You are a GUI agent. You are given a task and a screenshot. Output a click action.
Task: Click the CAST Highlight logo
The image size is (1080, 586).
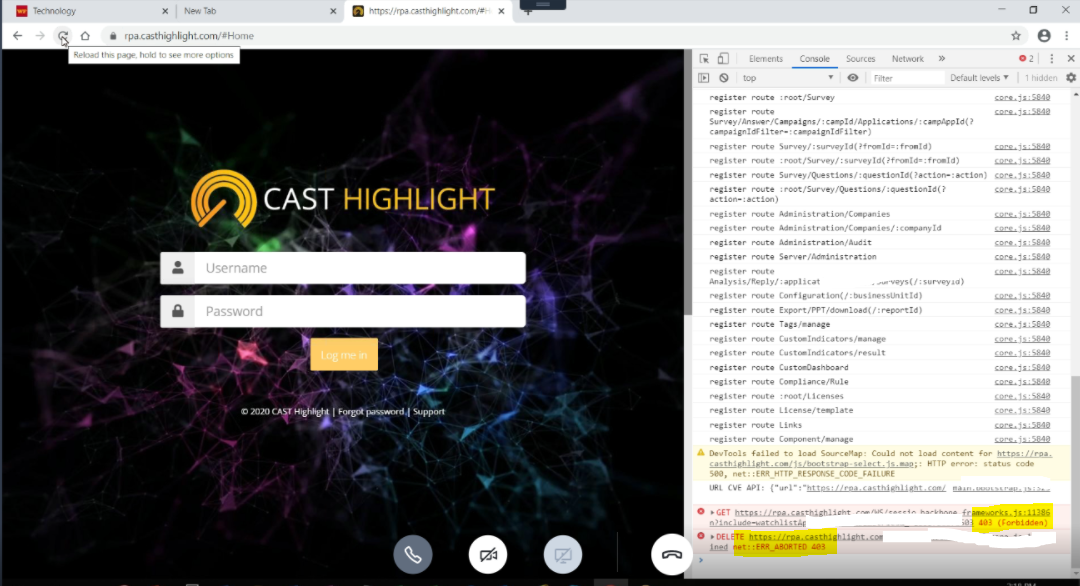coord(343,199)
